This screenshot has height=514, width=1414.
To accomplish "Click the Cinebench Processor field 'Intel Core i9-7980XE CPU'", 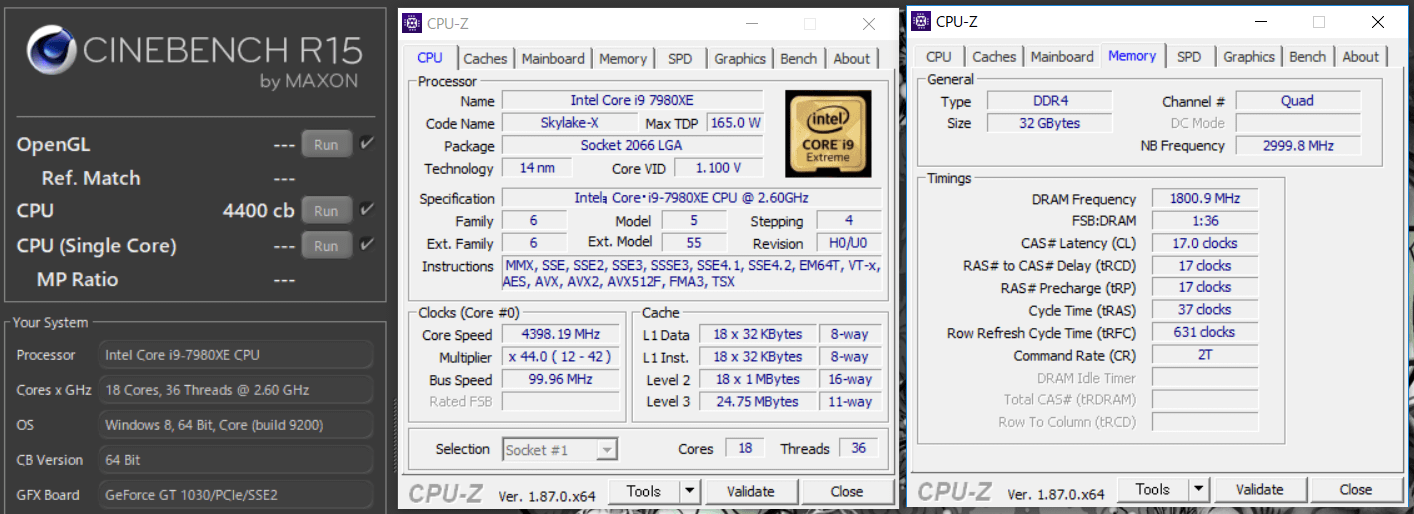I will click(236, 355).
